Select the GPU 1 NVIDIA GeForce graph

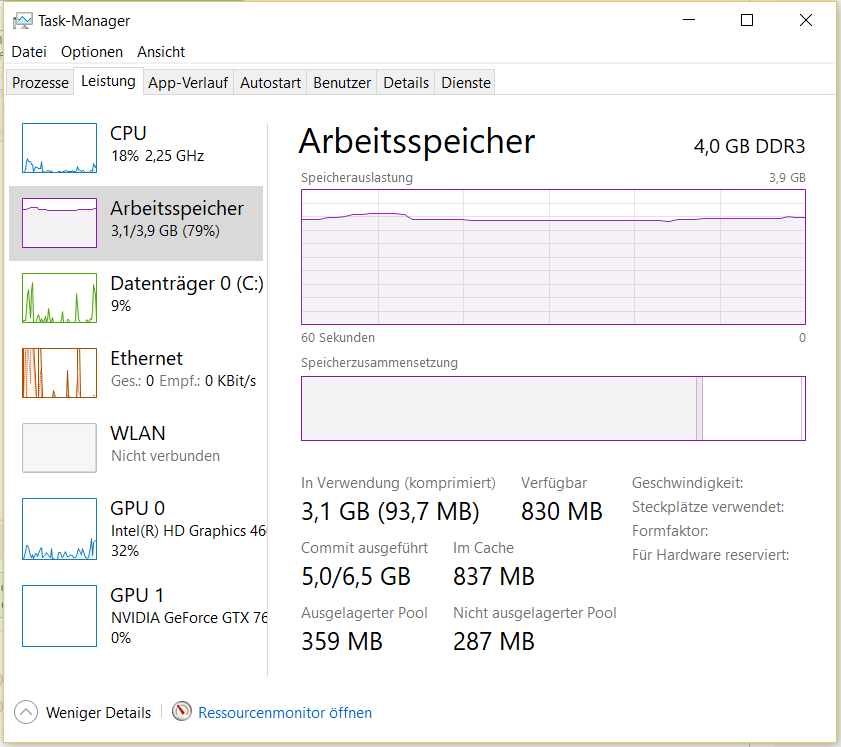coord(59,616)
